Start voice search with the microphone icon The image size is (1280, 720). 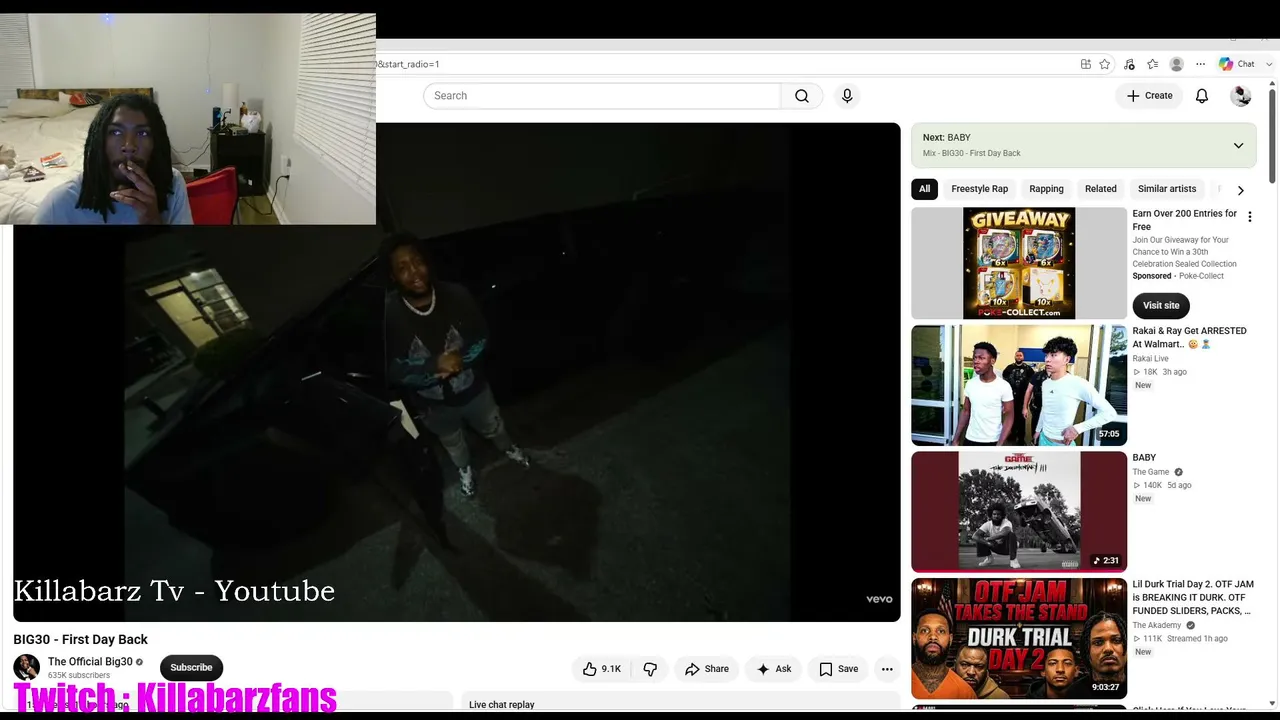coord(847,96)
